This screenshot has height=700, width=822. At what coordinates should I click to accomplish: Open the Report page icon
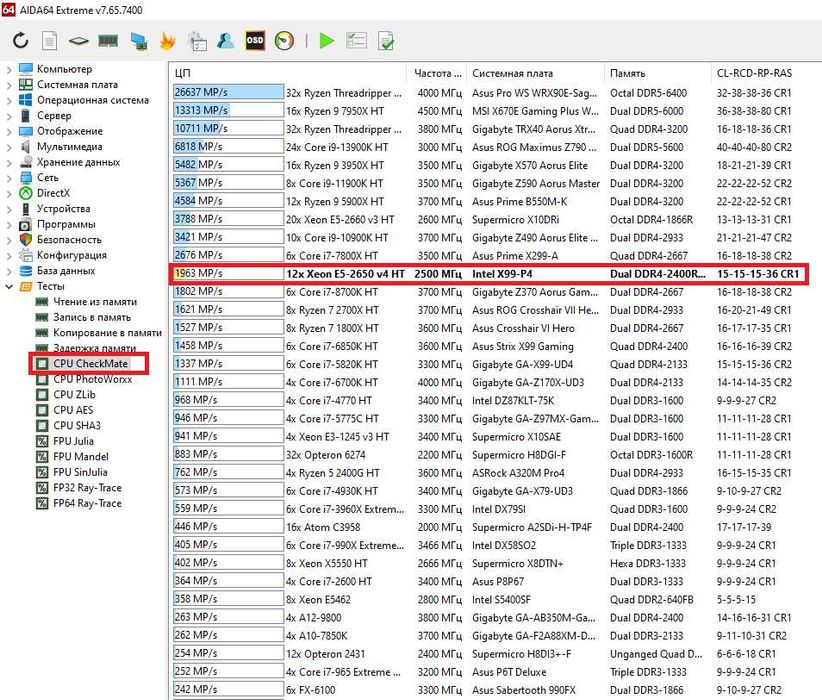pos(50,40)
